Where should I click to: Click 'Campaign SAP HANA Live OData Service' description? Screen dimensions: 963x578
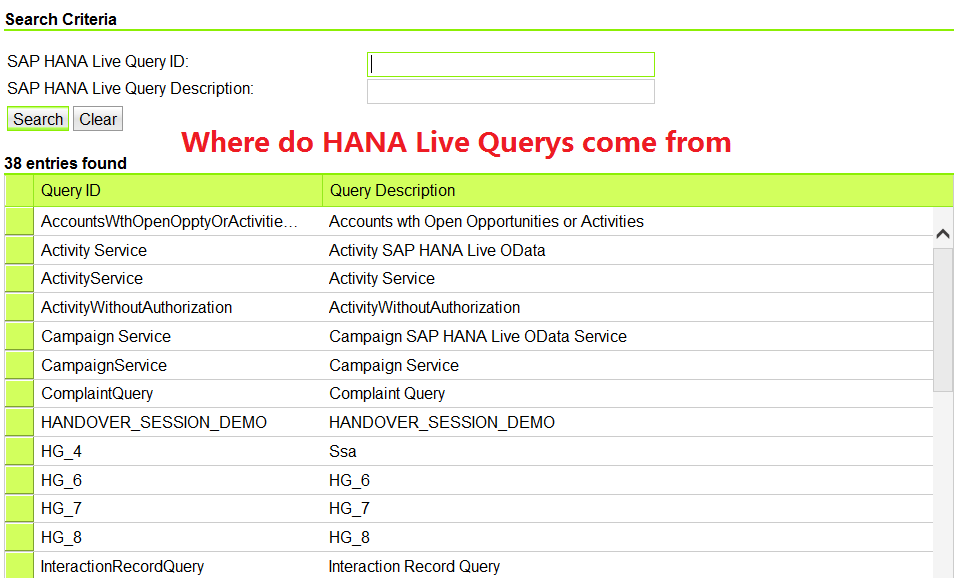point(478,336)
